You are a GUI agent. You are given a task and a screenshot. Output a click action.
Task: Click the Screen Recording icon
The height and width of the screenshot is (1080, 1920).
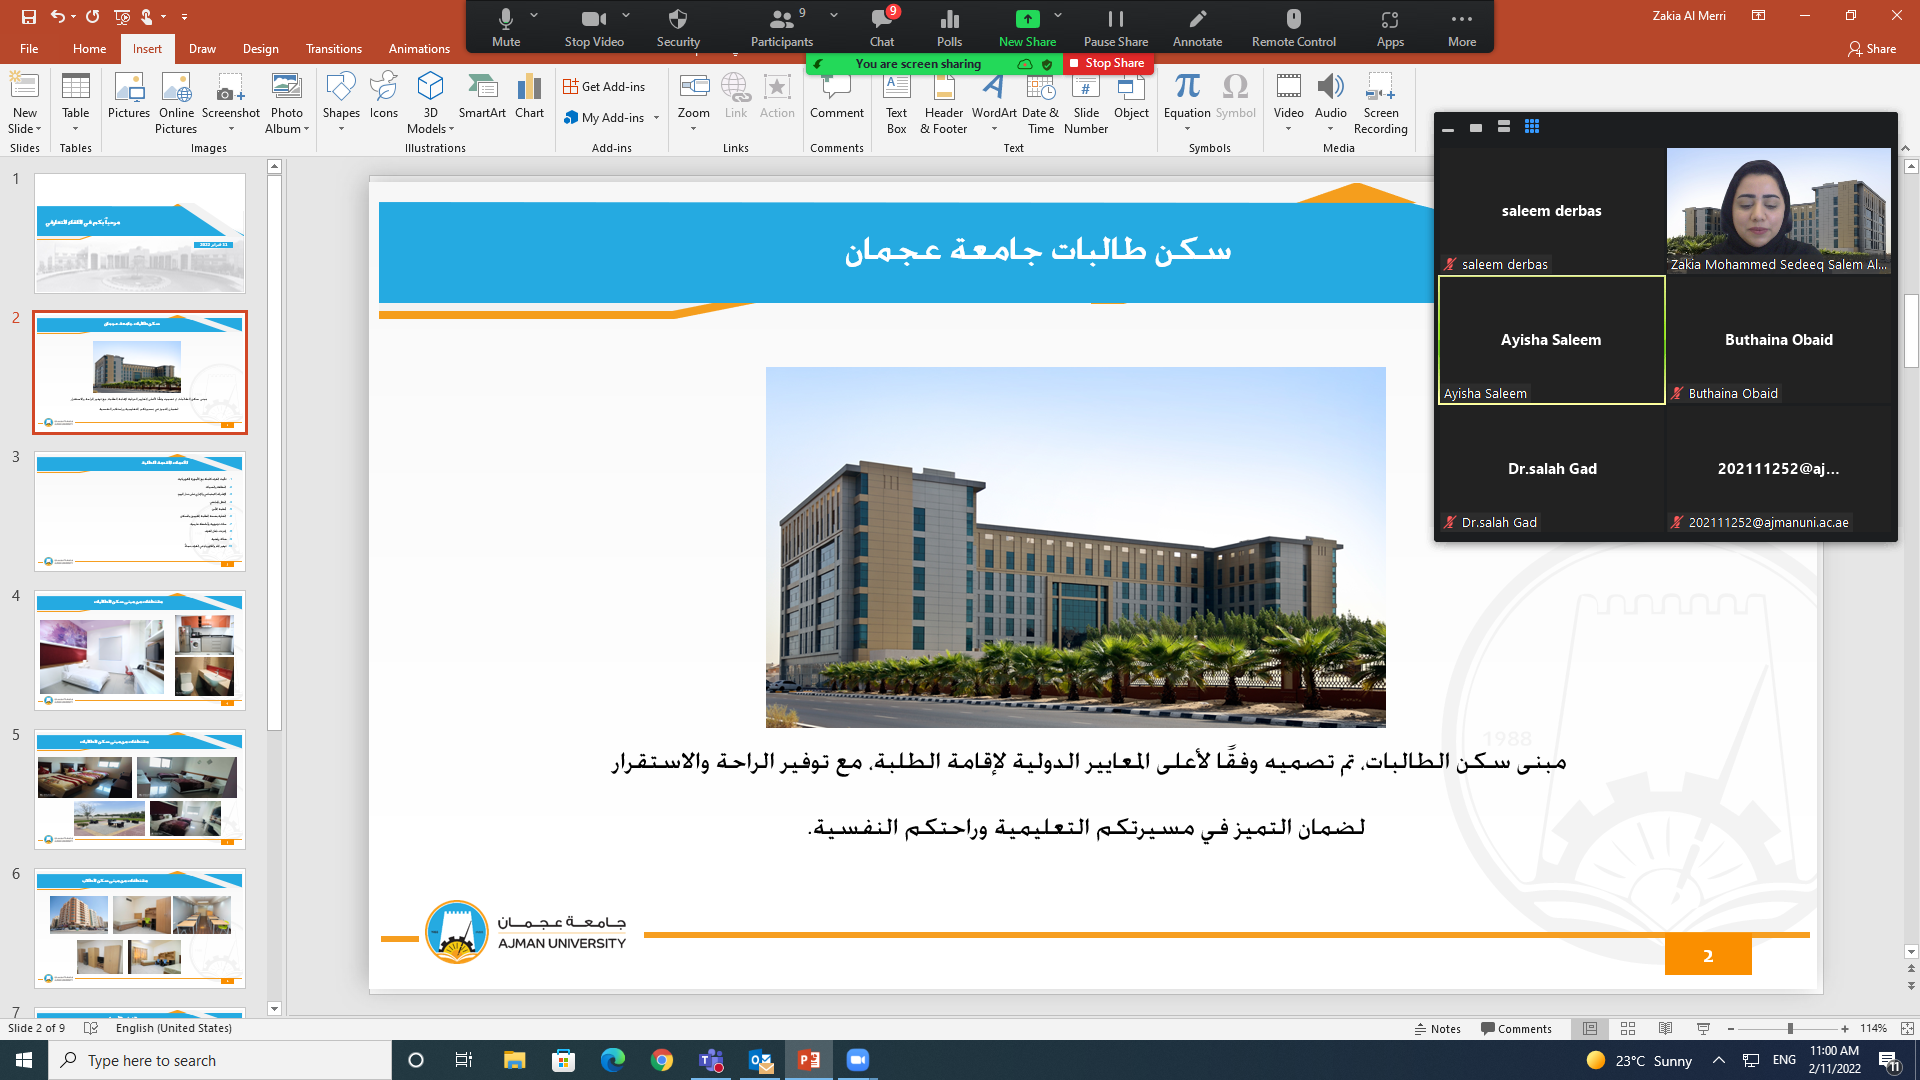pyautogui.click(x=1380, y=101)
